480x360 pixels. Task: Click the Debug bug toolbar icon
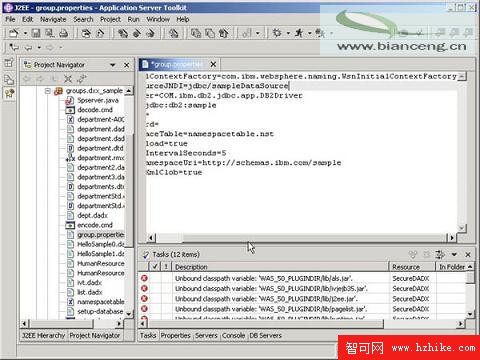(x=277, y=33)
